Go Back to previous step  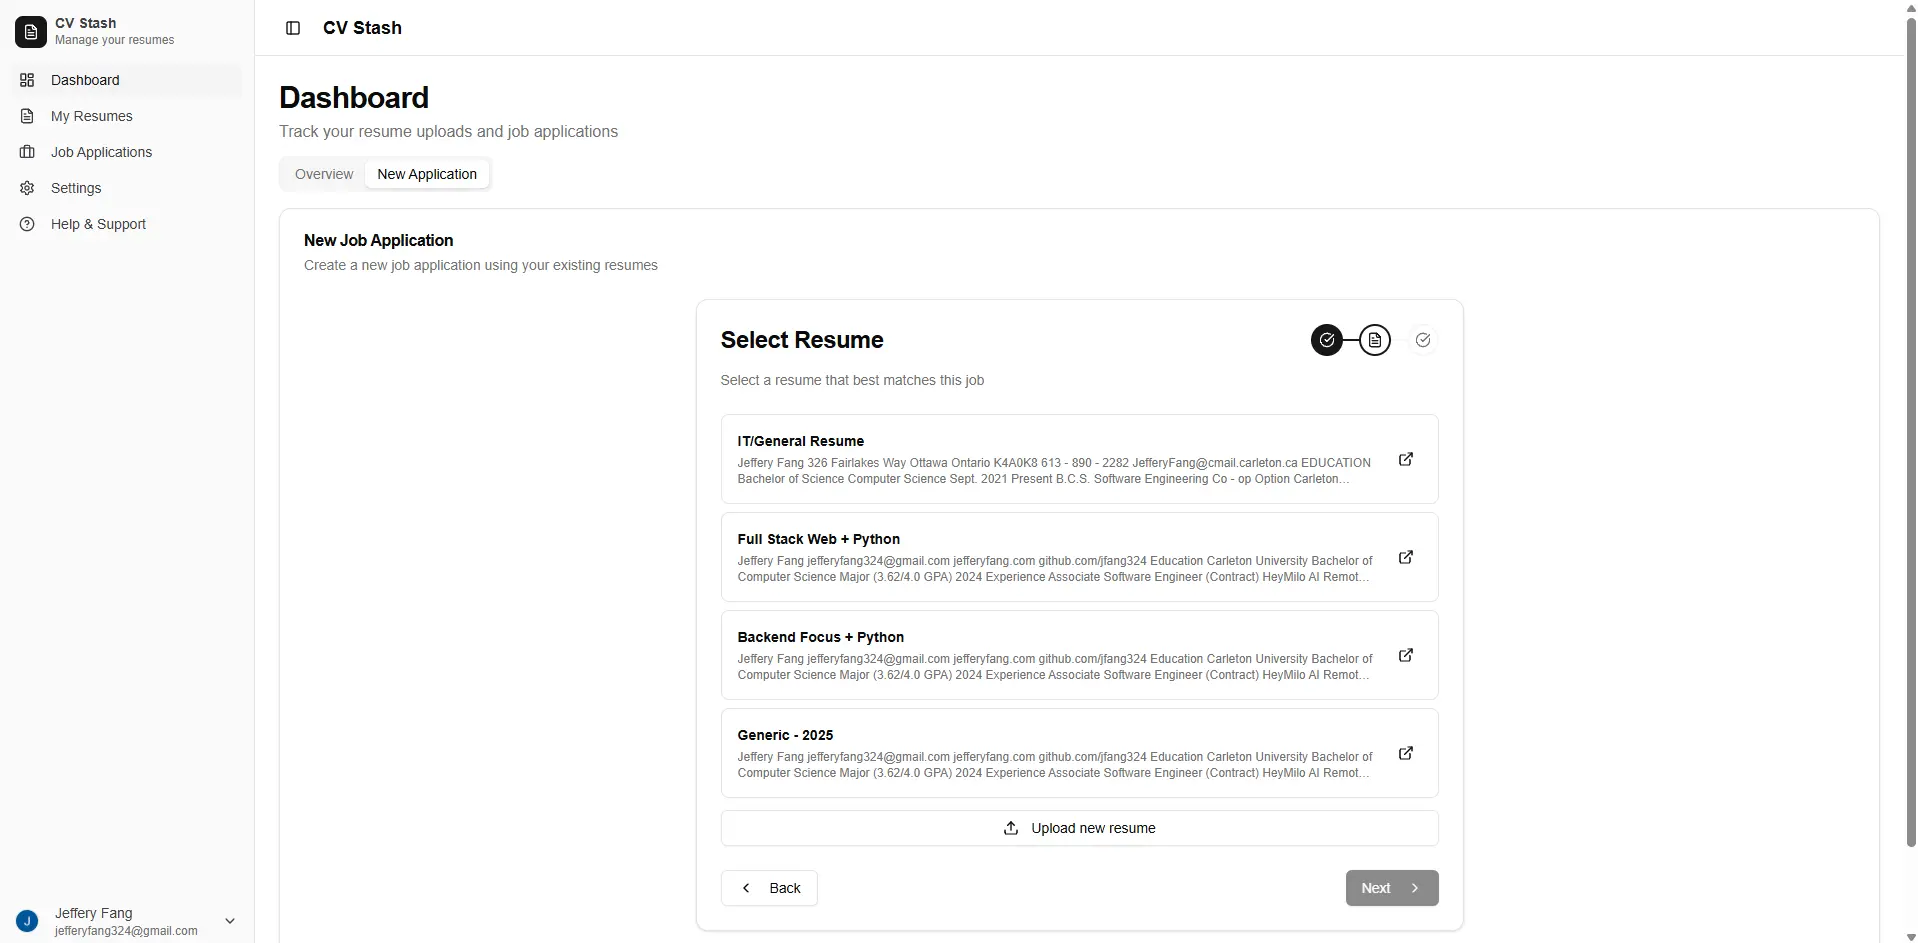769,888
